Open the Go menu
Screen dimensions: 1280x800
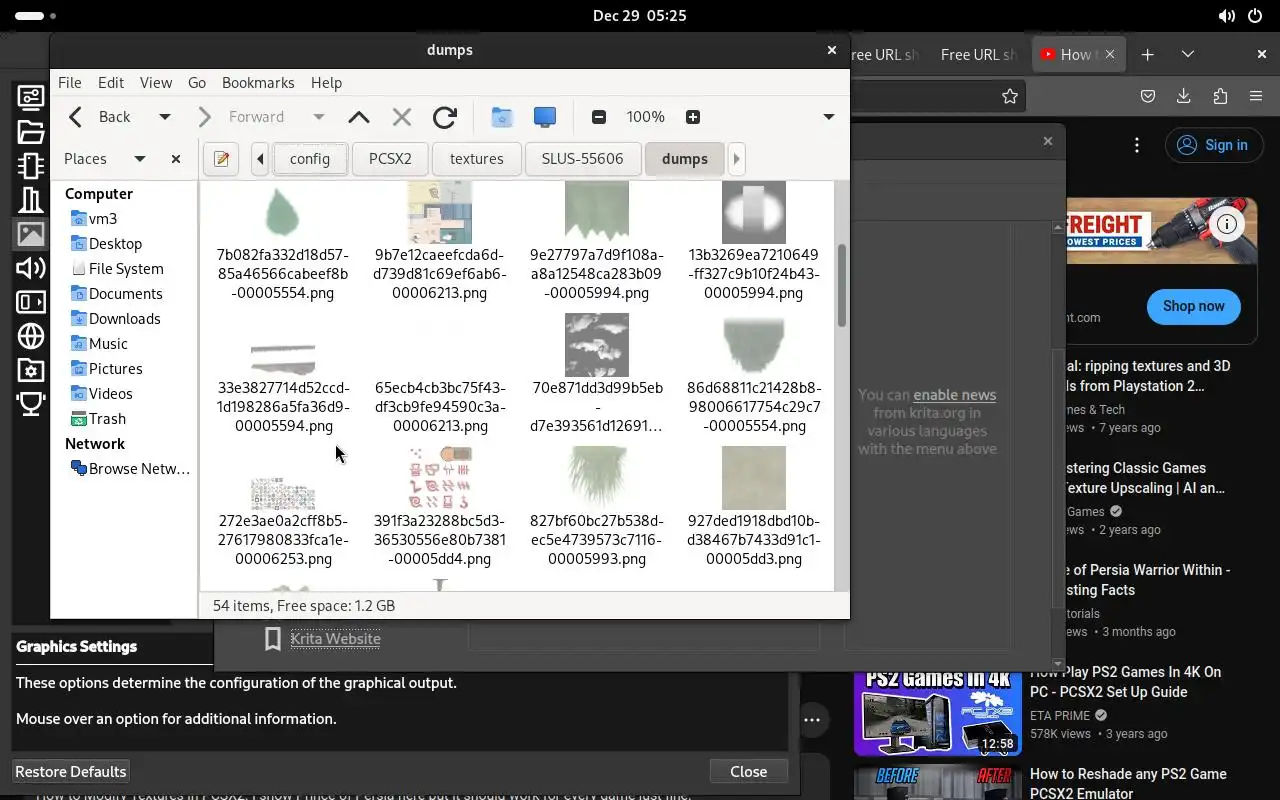coord(197,83)
